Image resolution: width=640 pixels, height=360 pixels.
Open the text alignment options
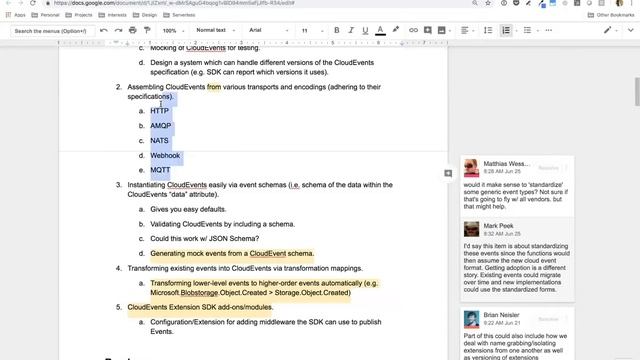(464, 30)
